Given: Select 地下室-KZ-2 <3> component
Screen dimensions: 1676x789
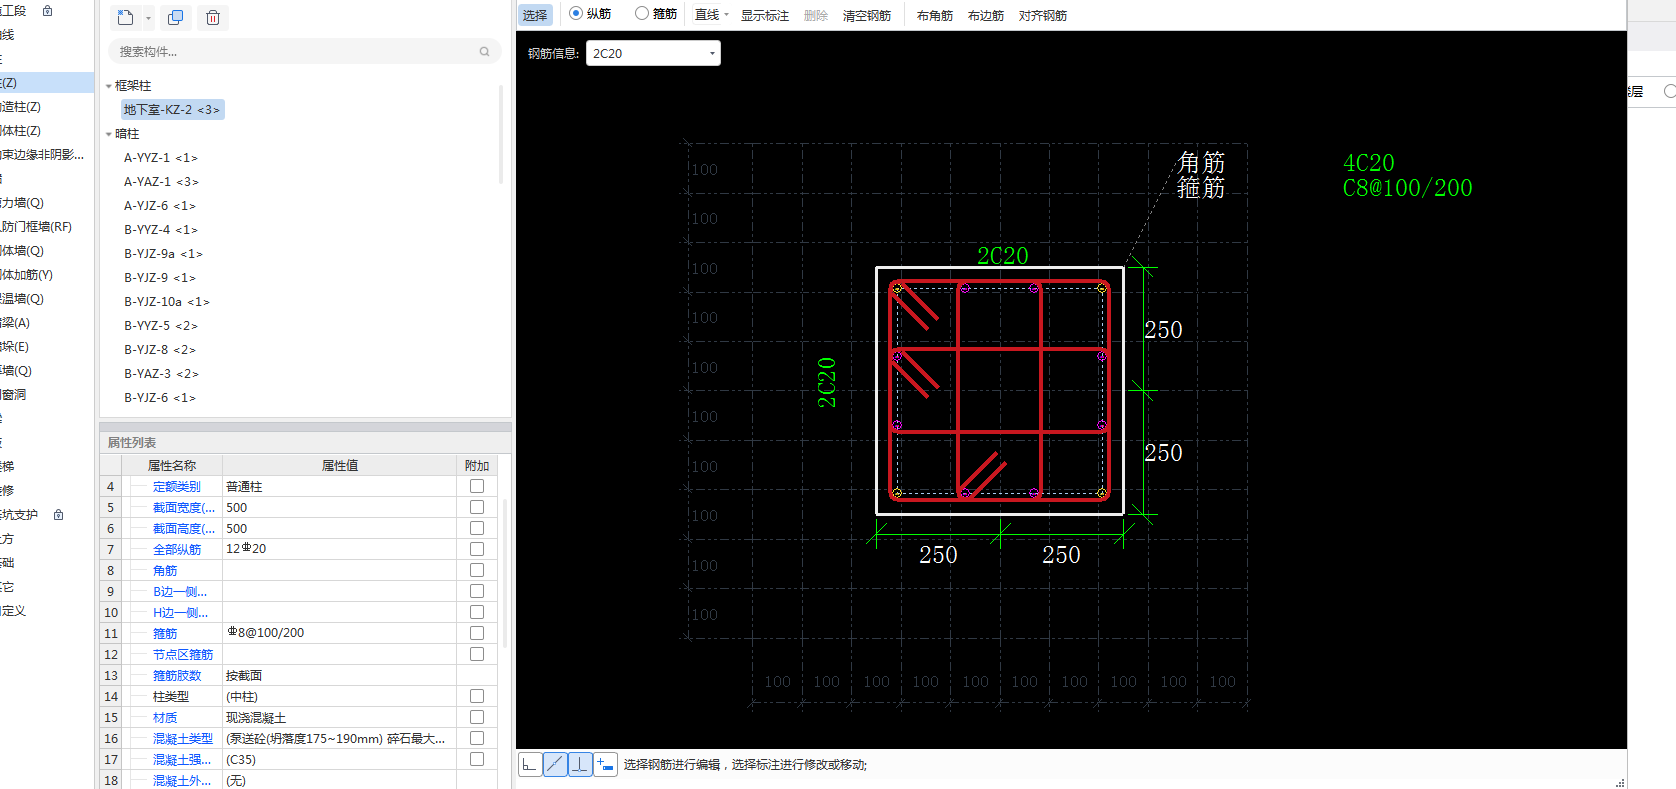Looking at the screenshot, I should [172, 110].
